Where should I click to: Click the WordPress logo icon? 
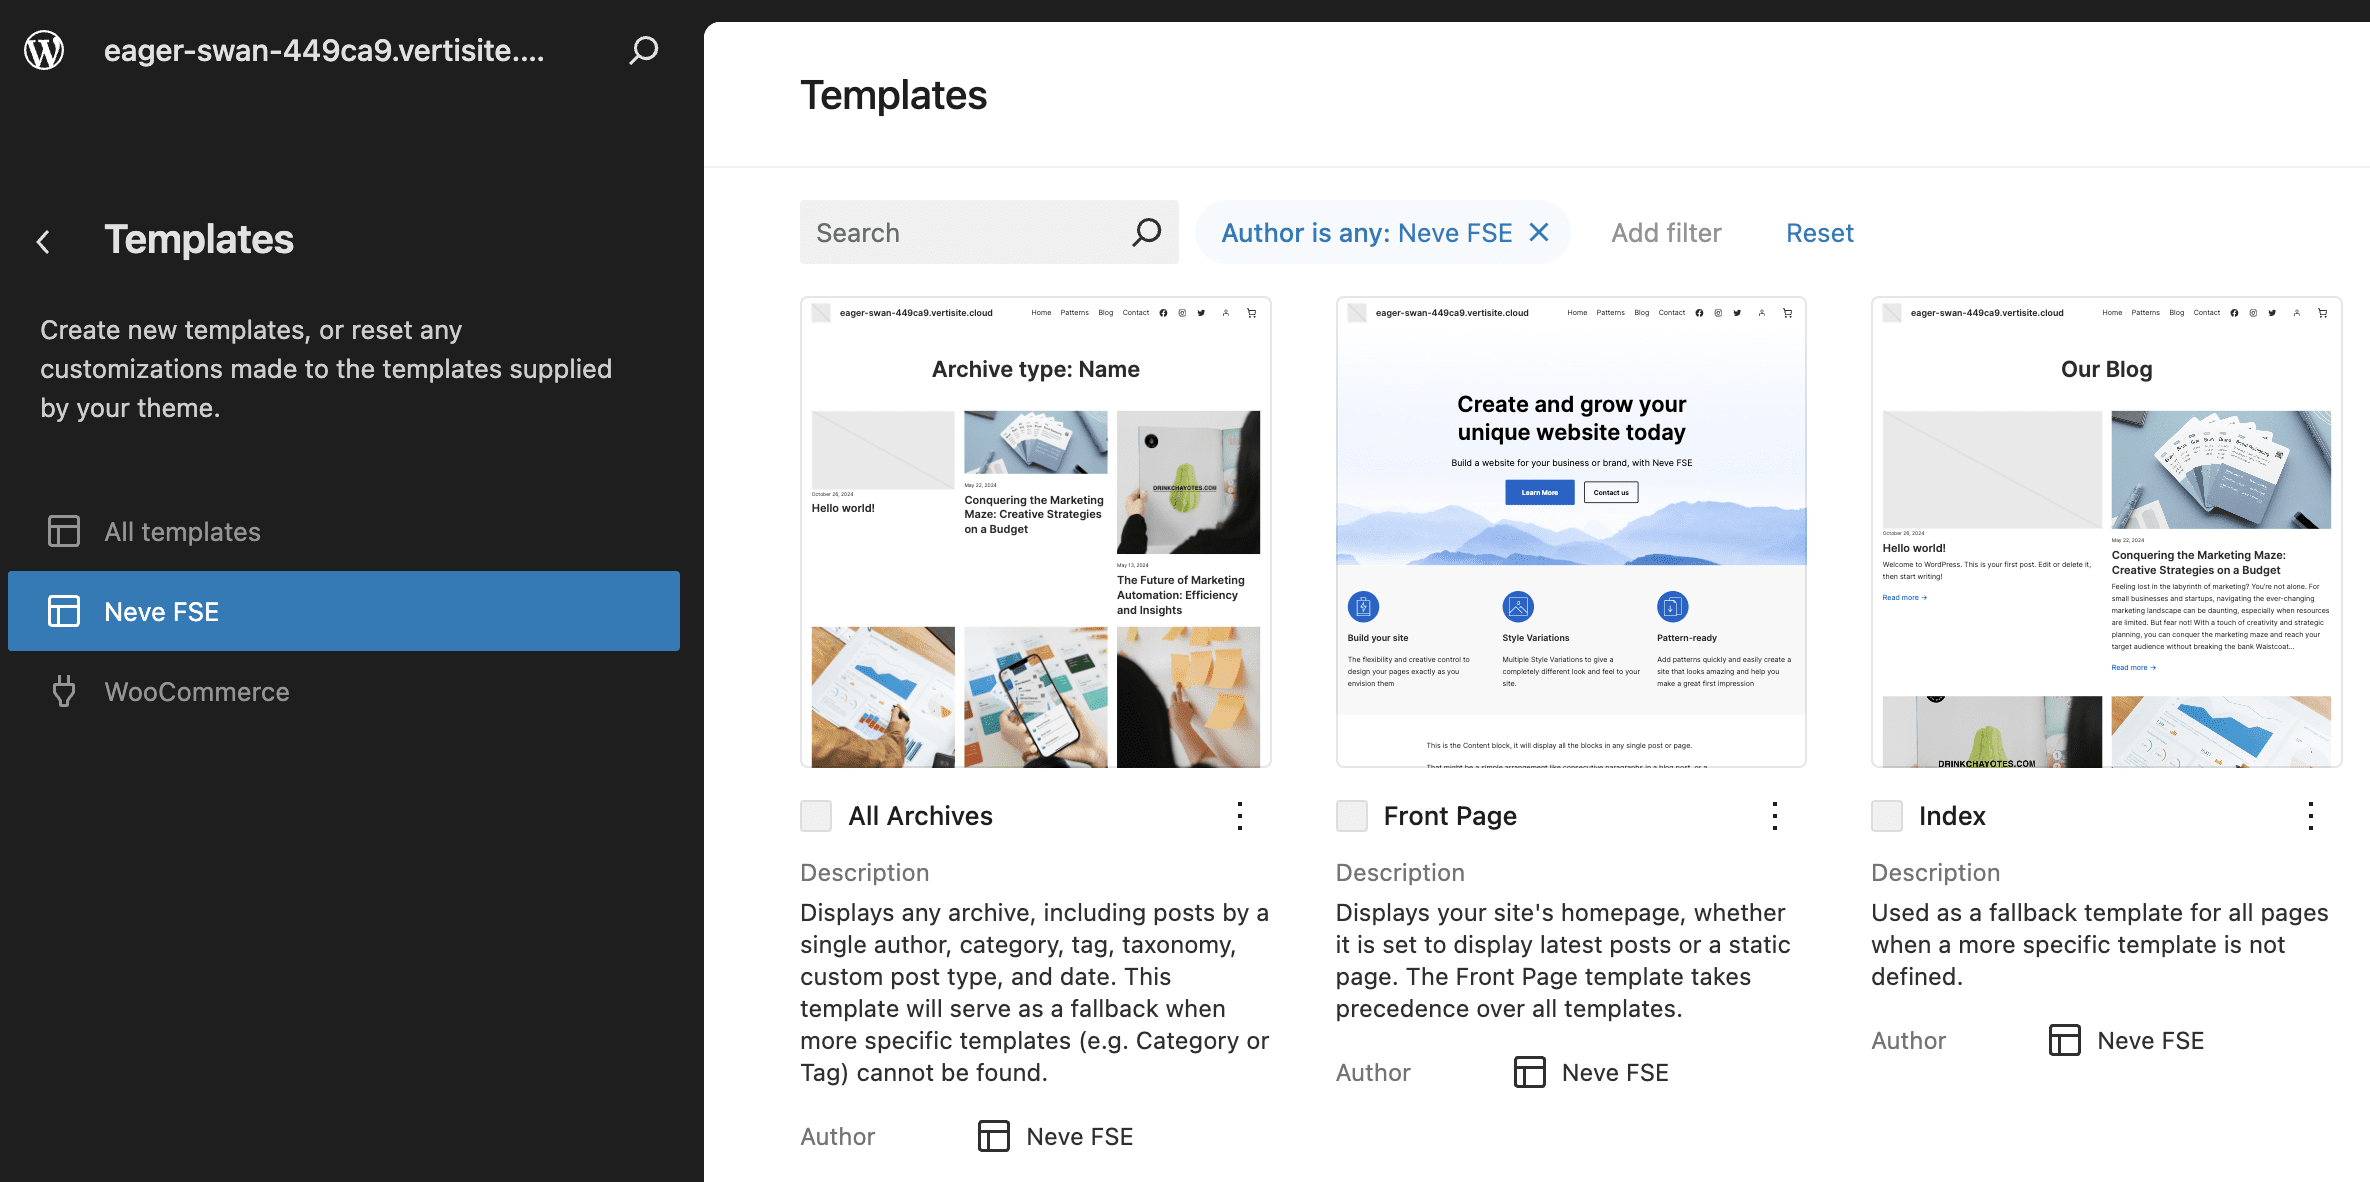coord(44,50)
